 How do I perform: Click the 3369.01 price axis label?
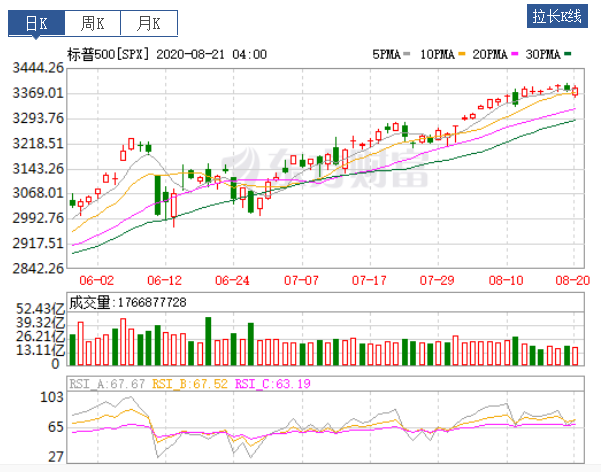[x=38, y=93]
